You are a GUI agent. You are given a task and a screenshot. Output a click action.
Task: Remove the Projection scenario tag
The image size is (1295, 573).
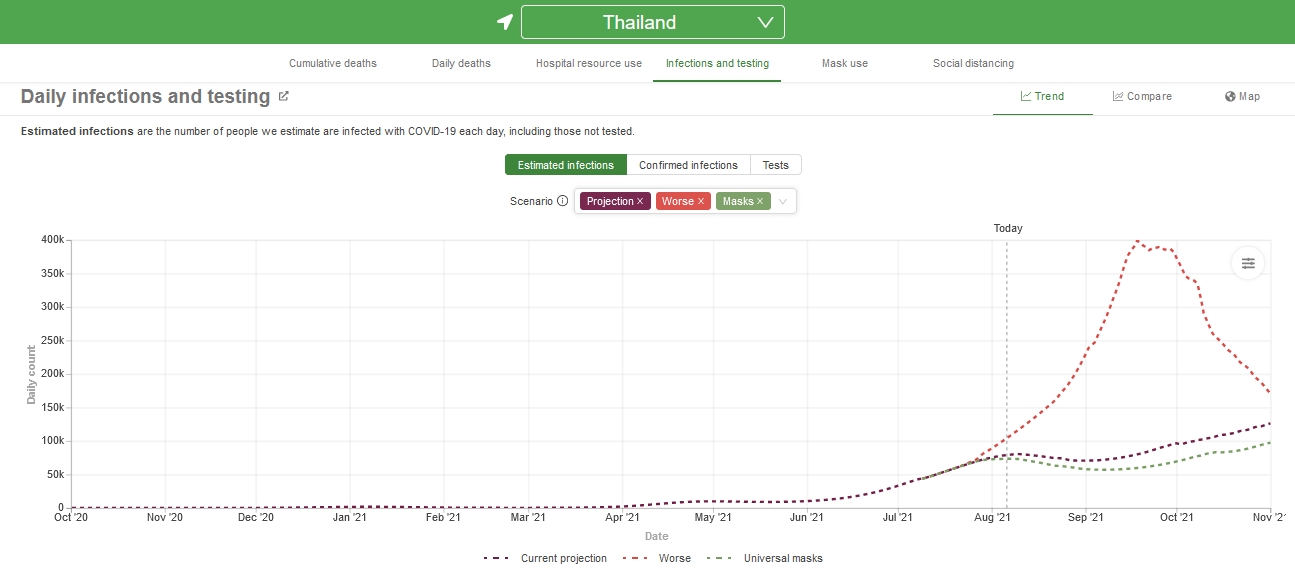(x=640, y=201)
